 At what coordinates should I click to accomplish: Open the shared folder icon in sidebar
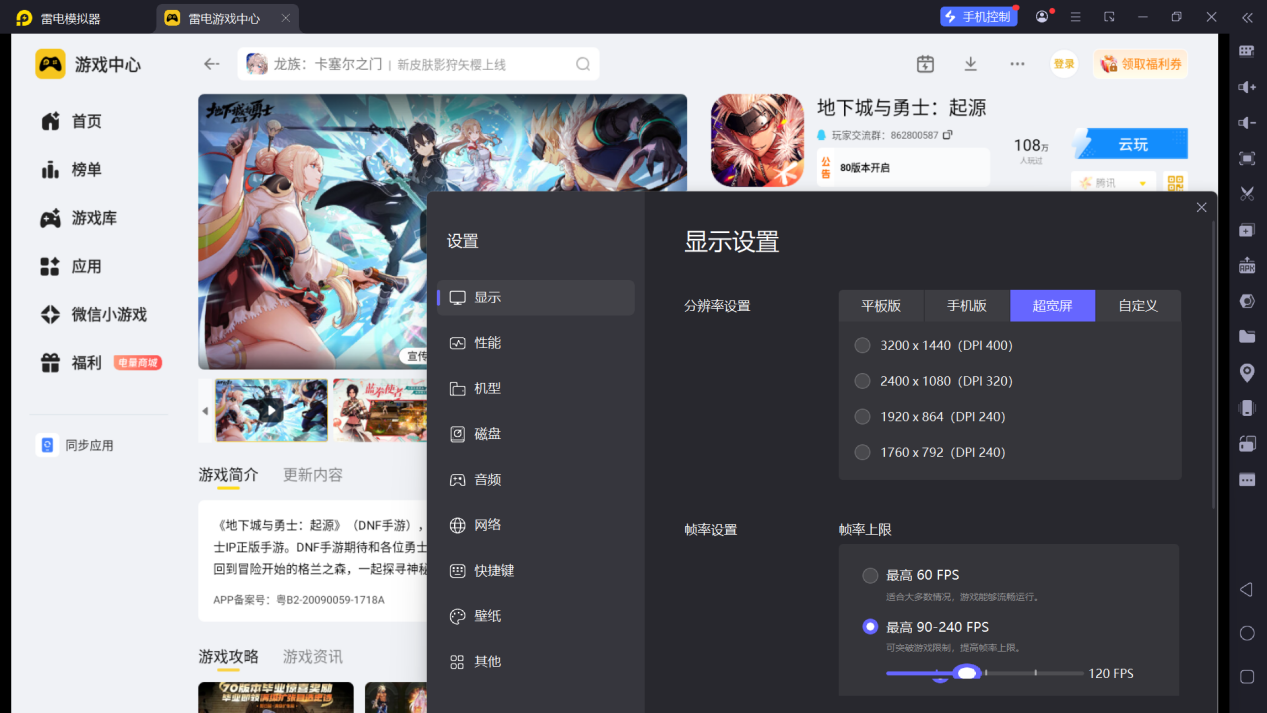[1247, 337]
